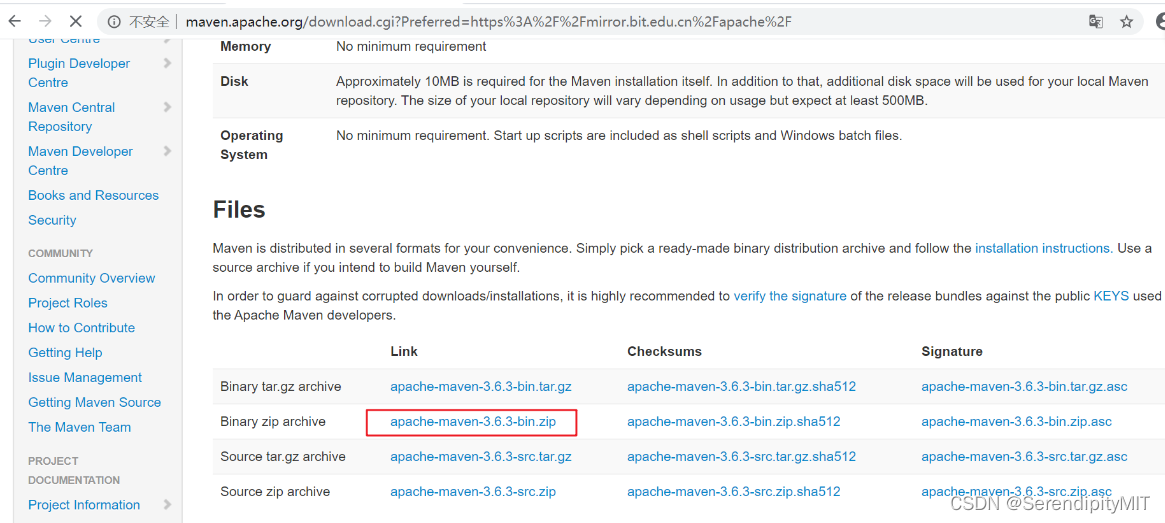Open Community Overview
This screenshot has height=523, width=1165.
[x=91, y=278]
